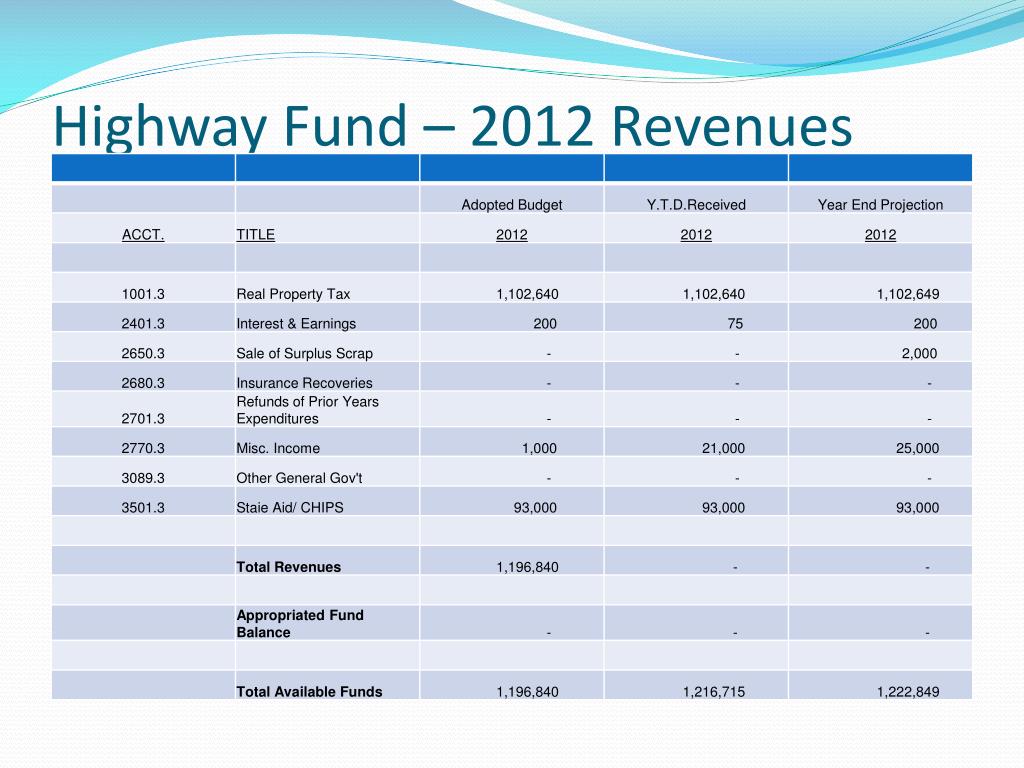The height and width of the screenshot is (768, 1024).
Task: Click Total Available Funds projection 1,222,849
Action: point(908,692)
